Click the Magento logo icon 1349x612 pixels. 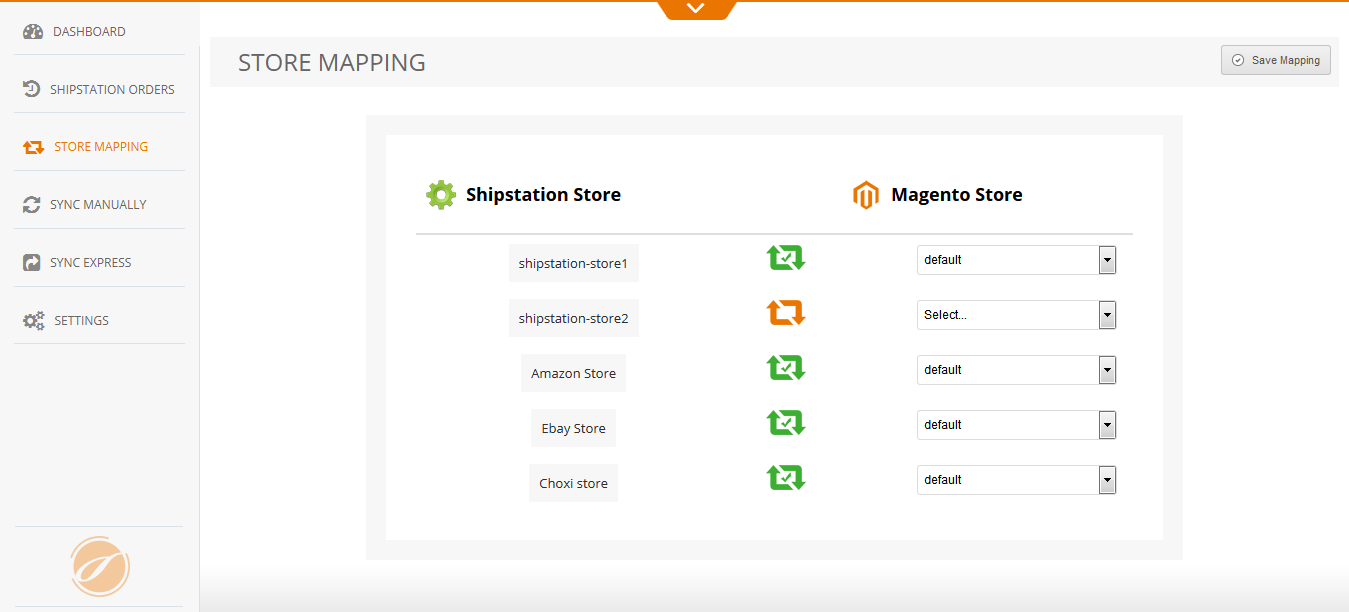tap(865, 195)
